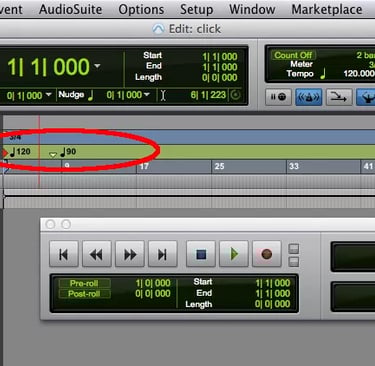The image size is (375, 366).
Task: Select the 90 BPM tempo marker
Action: [68, 152]
